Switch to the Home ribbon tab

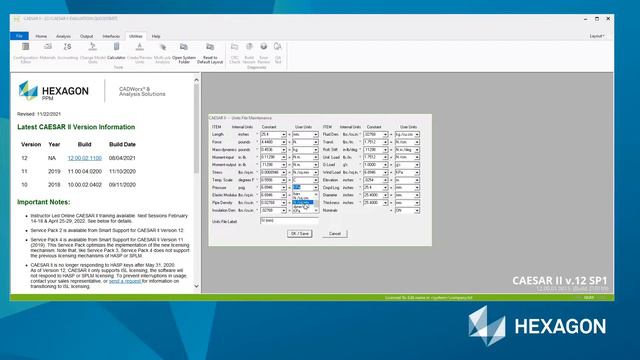(x=41, y=36)
